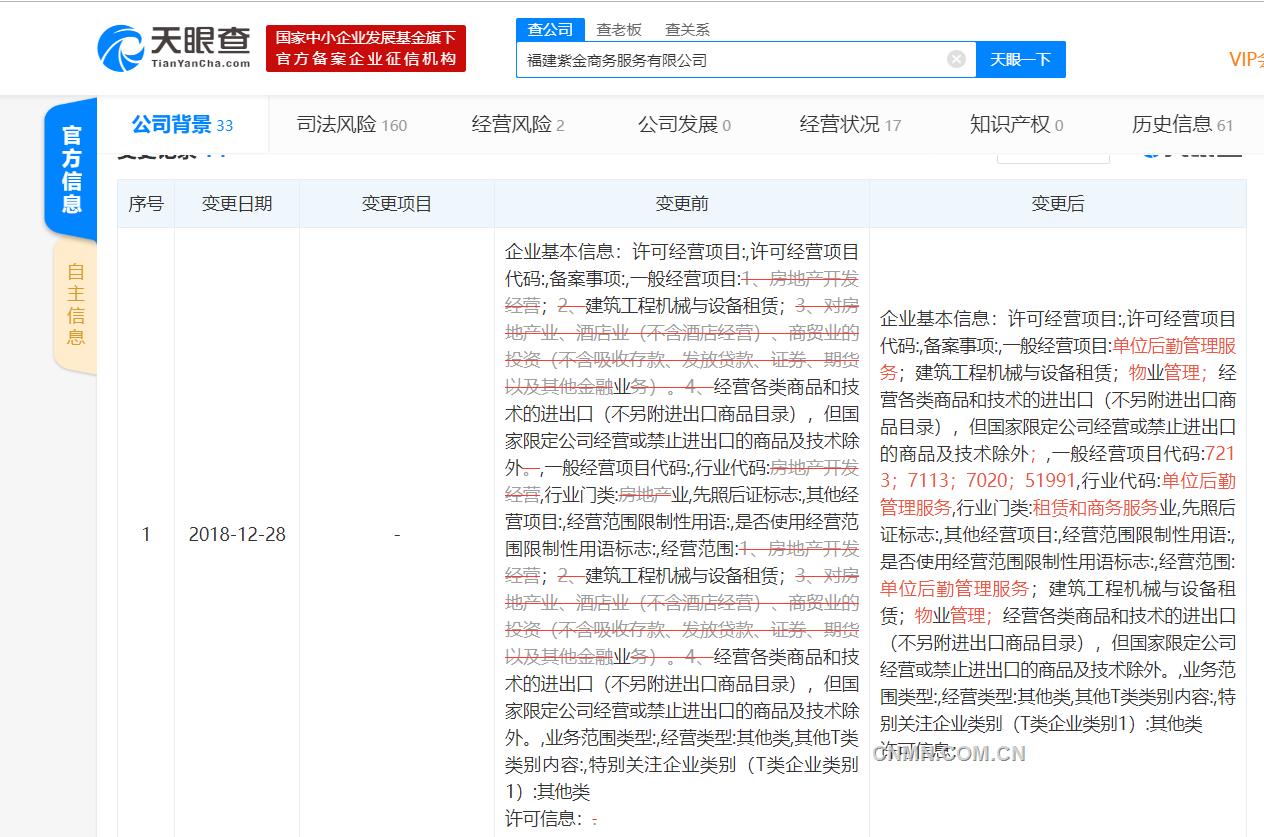Click the 变更日期 column header
The width and height of the screenshot is (1264, 837).
(237, 204)
